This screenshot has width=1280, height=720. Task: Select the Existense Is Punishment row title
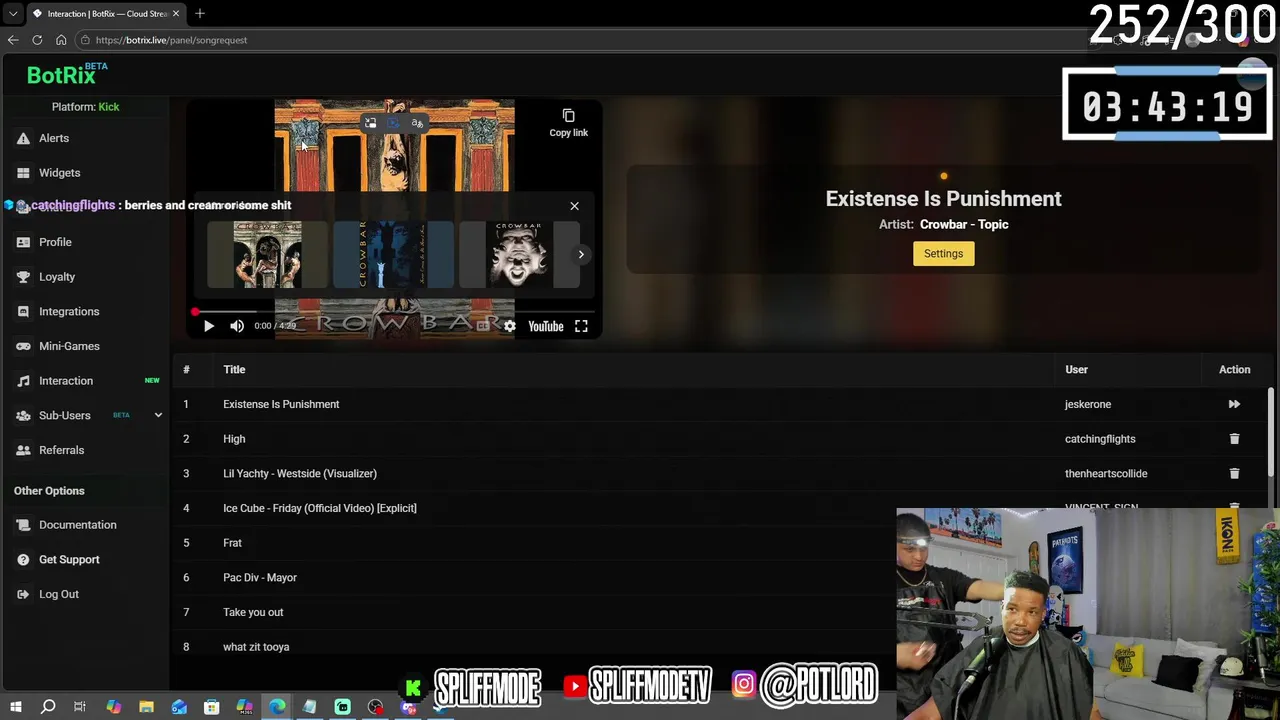tap(281, 404)
